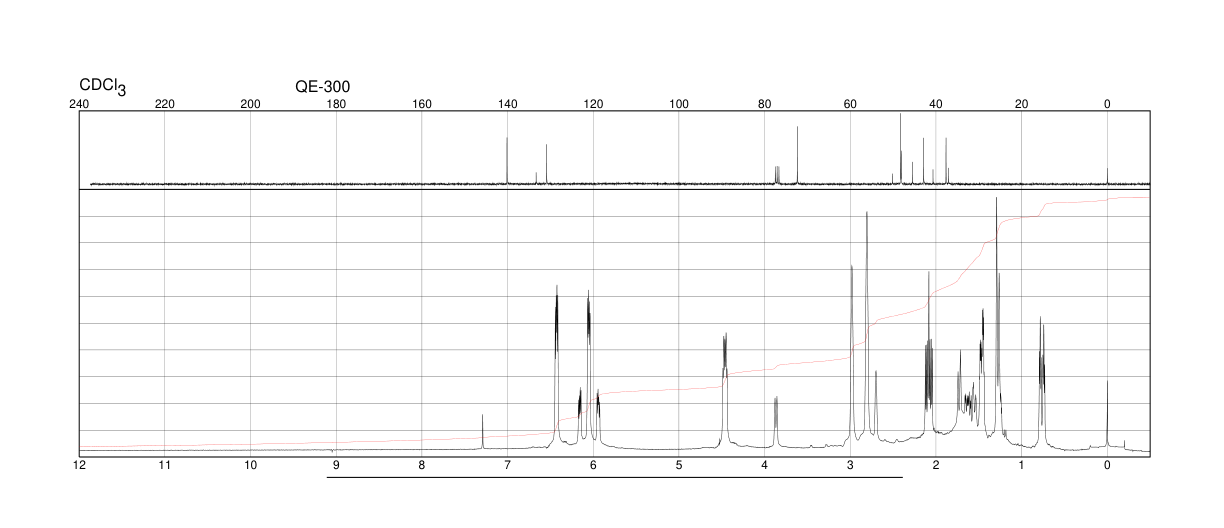Select the 140 tick label on carbon axis
1224x528 pixels.
tap(507, 104)
